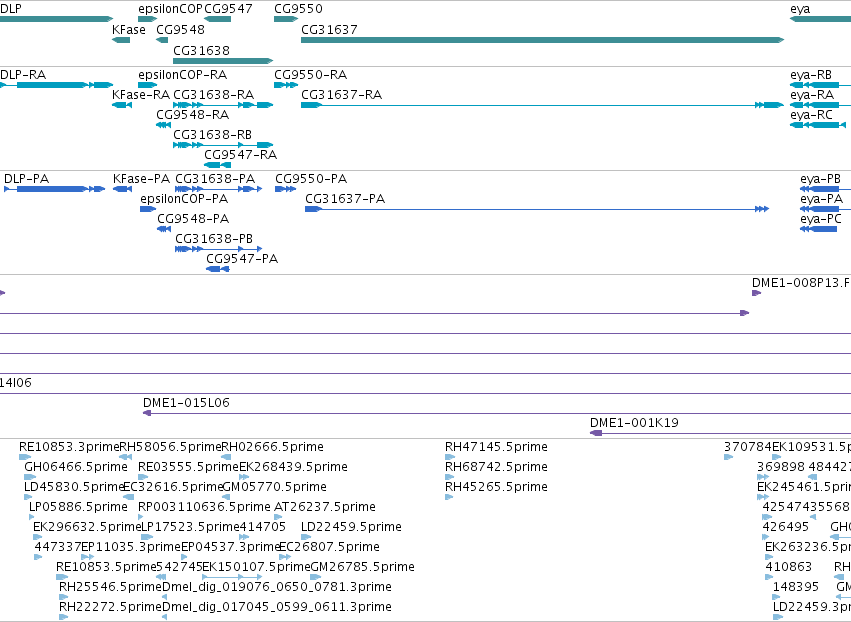851x622 pixels.
Task: Open the DME1-001K19 BAC clone label
Action: 634,423
